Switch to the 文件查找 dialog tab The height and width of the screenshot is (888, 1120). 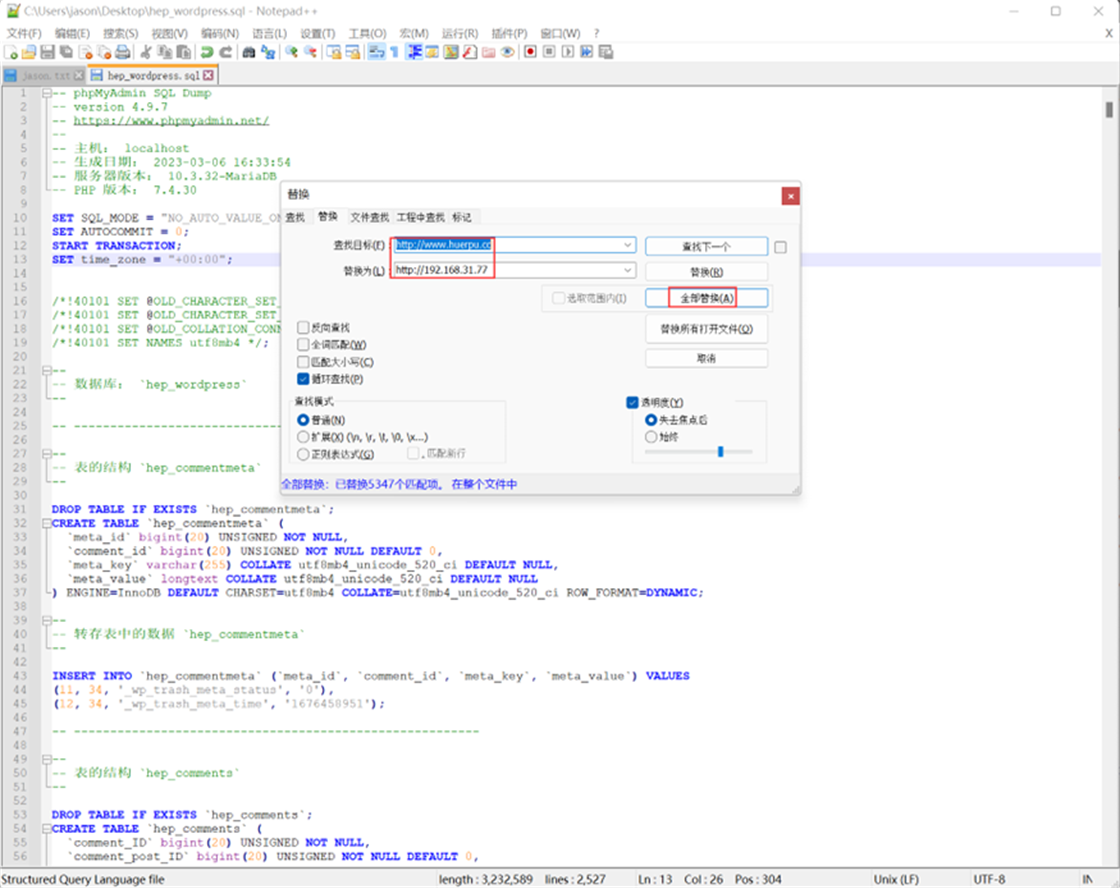pyautogui.click(x=369, y=217)
